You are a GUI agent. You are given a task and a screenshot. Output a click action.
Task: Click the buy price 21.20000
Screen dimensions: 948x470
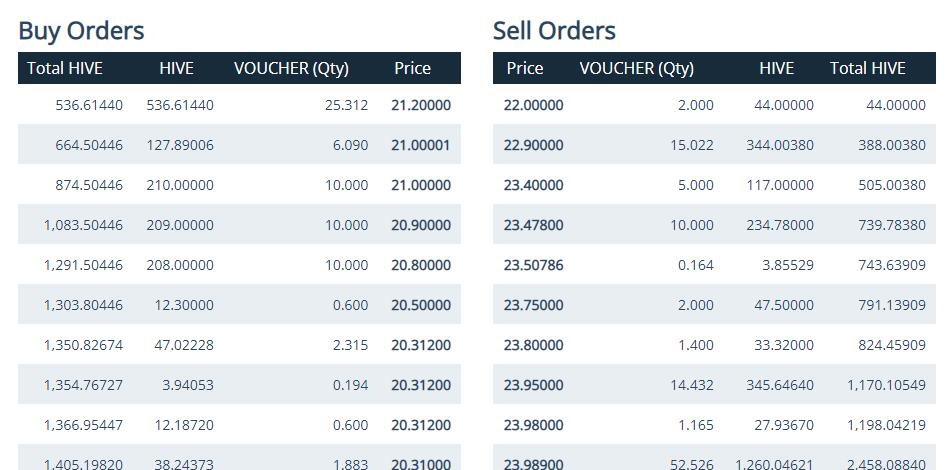coord(420,105)
